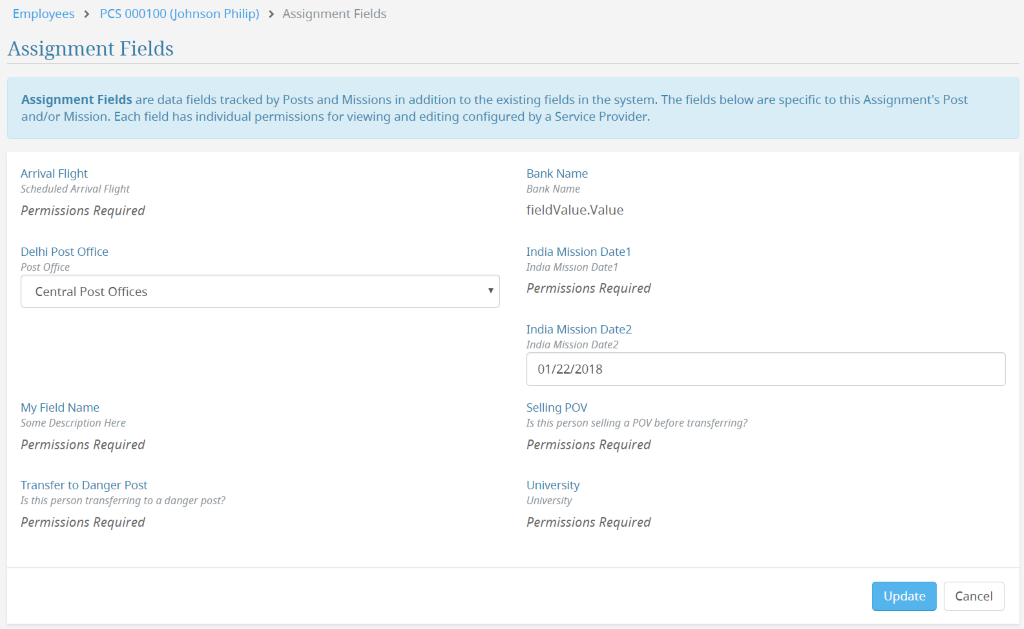
Task: Click the Bank Name field label
Action: tap(557, 174)
